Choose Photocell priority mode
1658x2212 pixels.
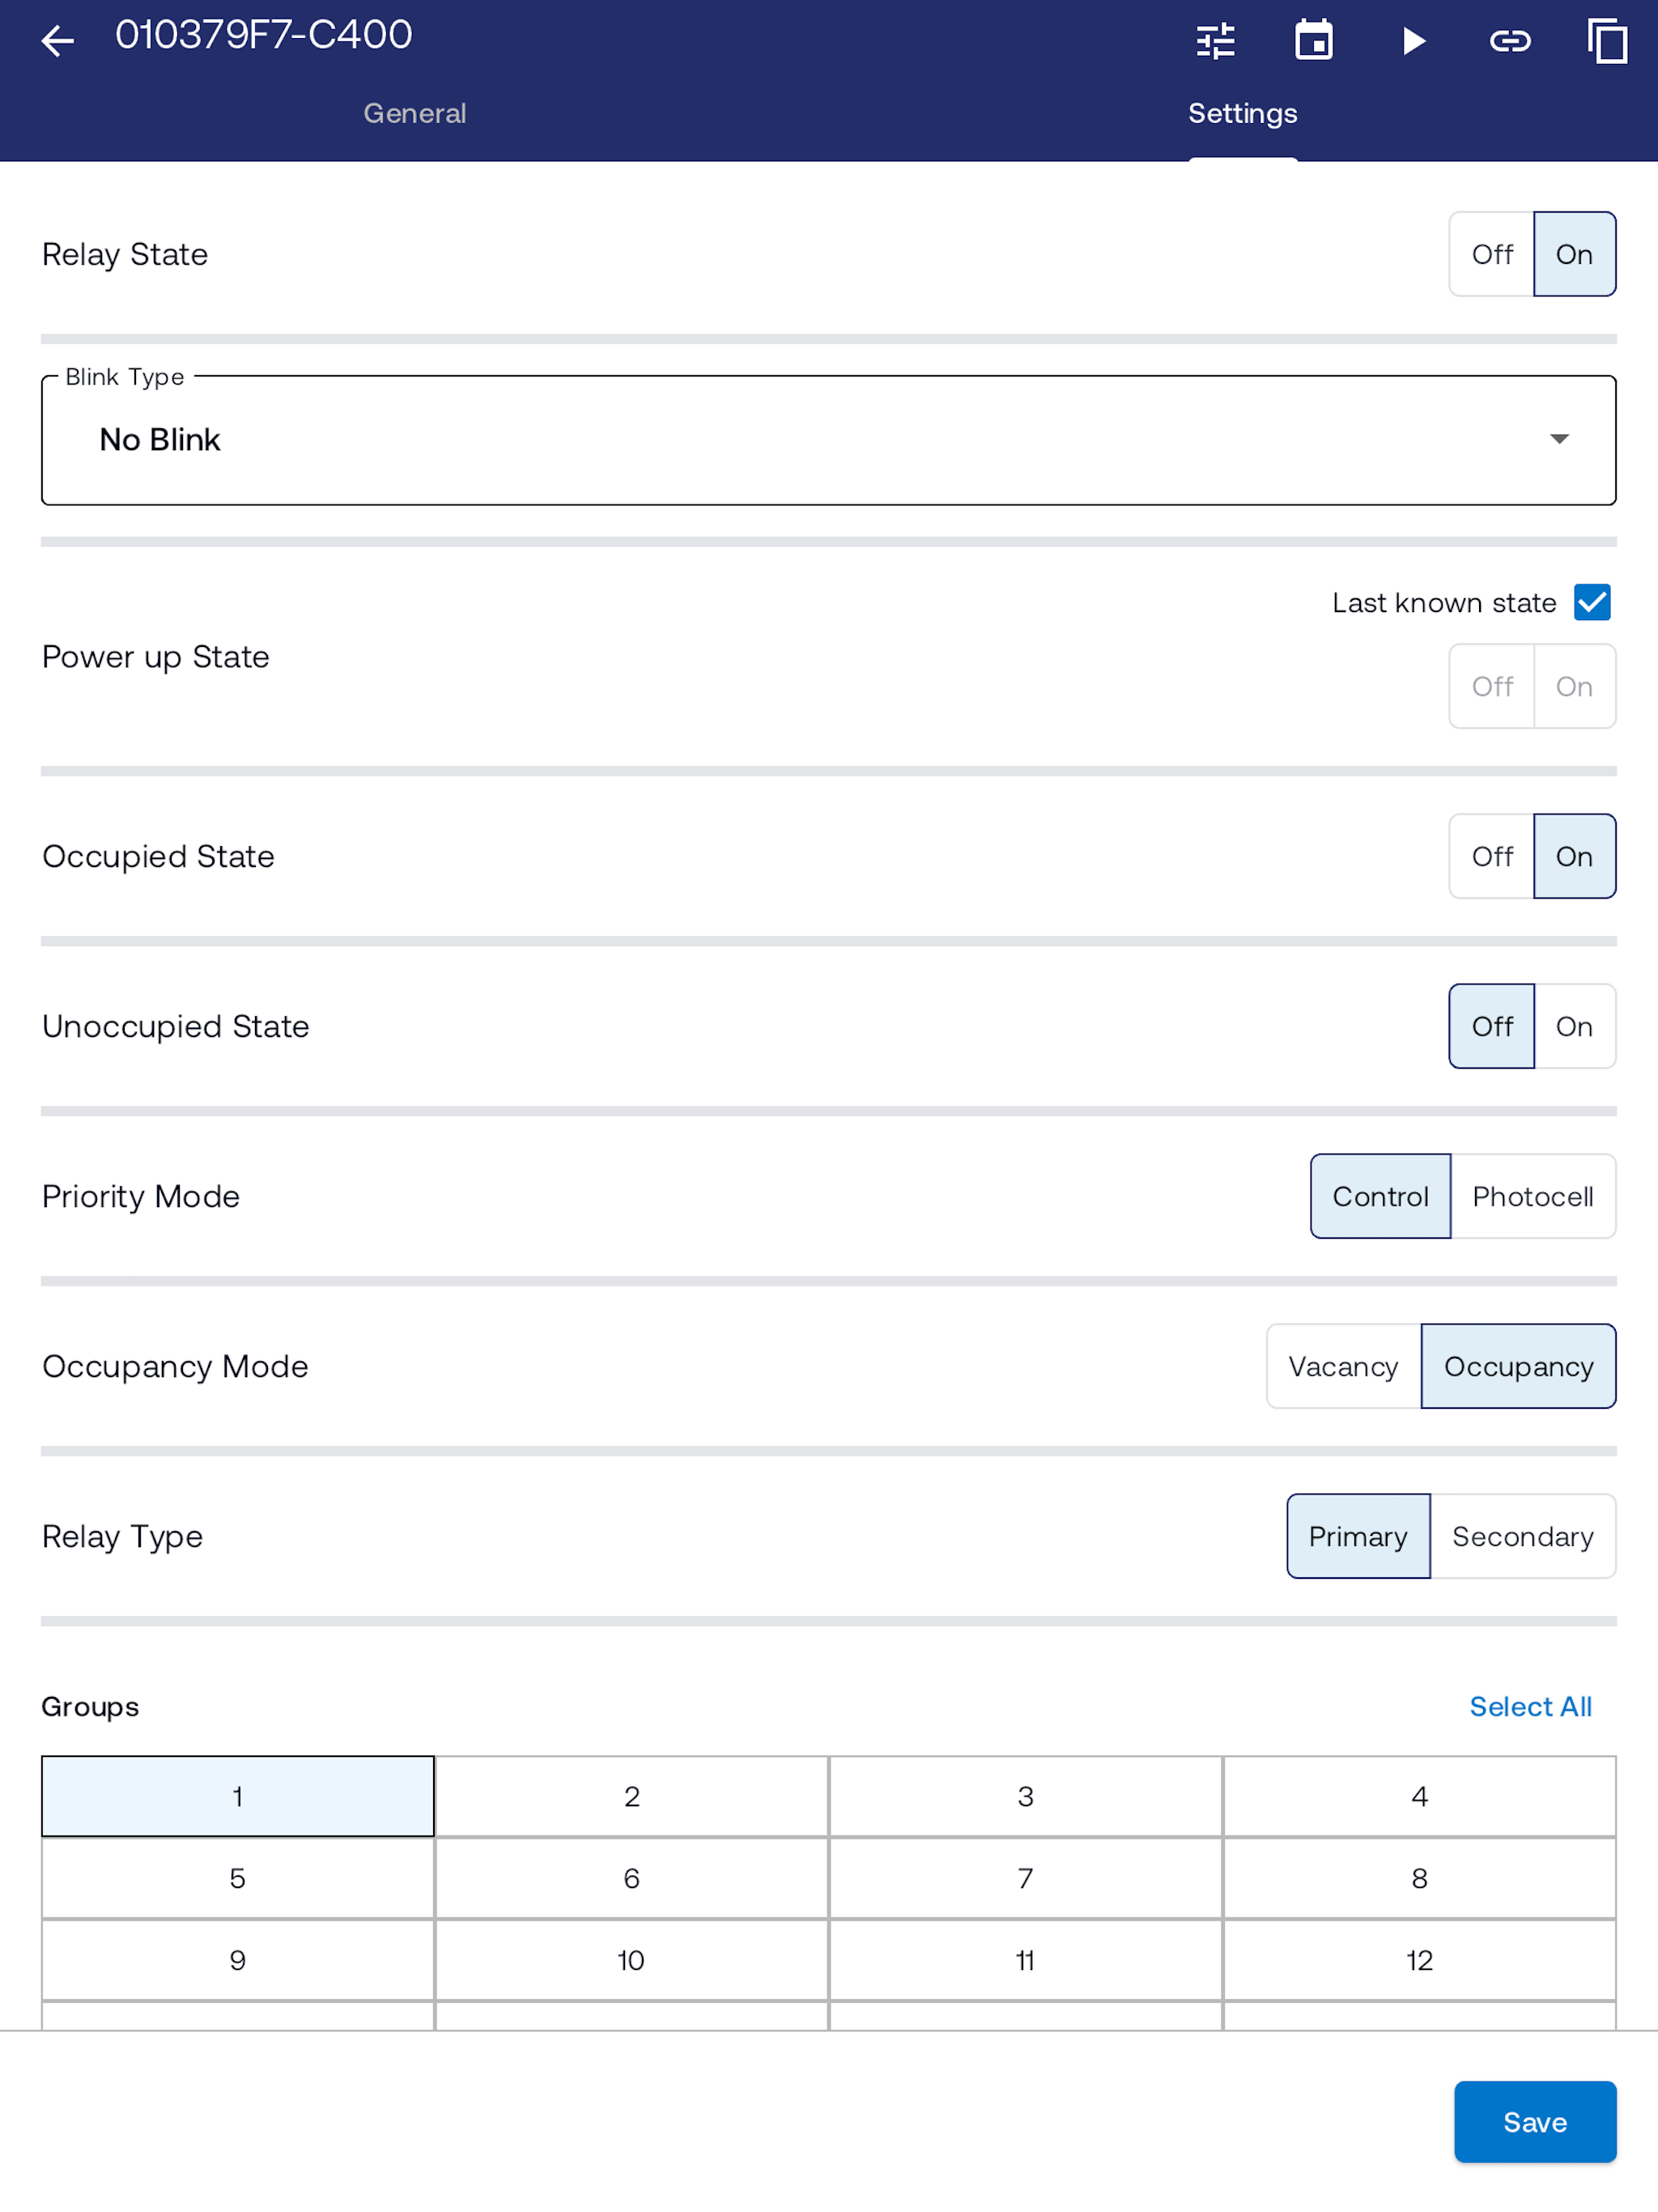[x=1533, y=1196]
